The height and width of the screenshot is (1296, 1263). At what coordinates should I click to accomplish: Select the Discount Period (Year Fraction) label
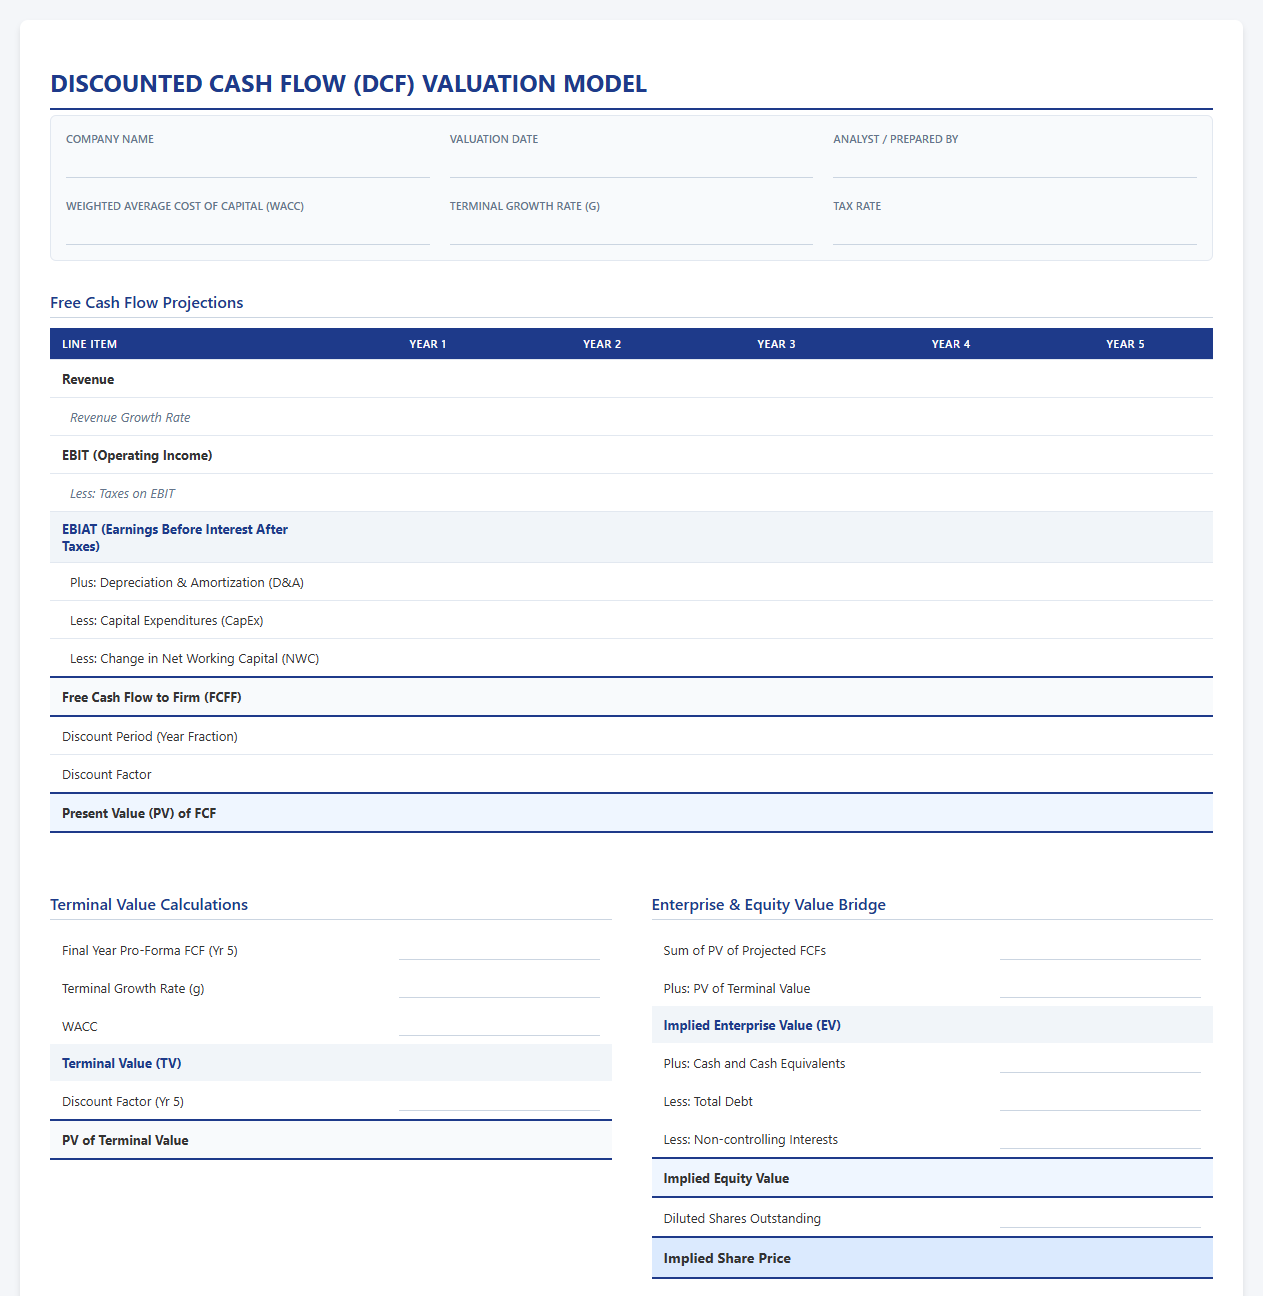click(150, 736)
